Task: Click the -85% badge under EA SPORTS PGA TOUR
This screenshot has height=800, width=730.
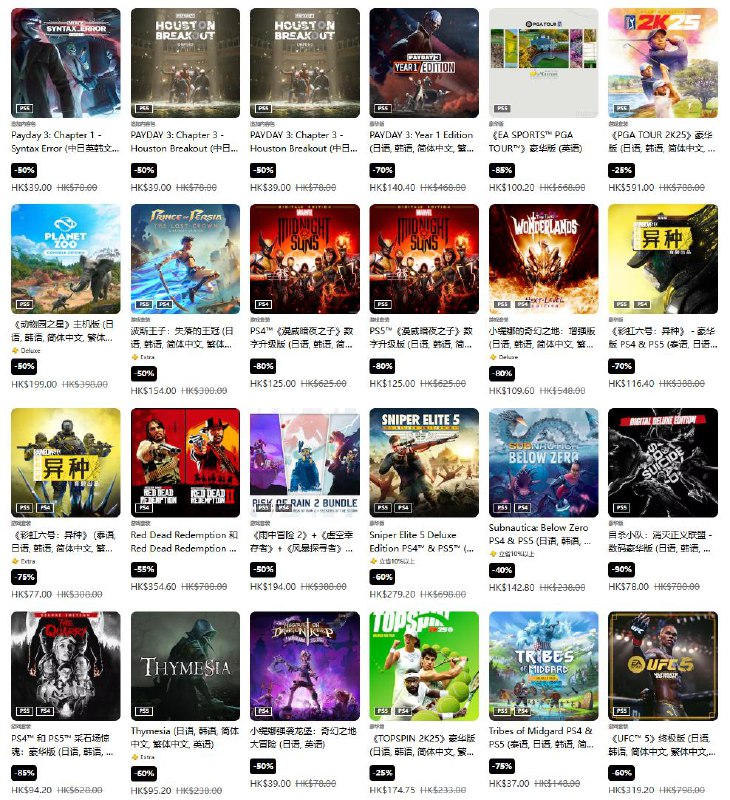Action: point(501,170)
